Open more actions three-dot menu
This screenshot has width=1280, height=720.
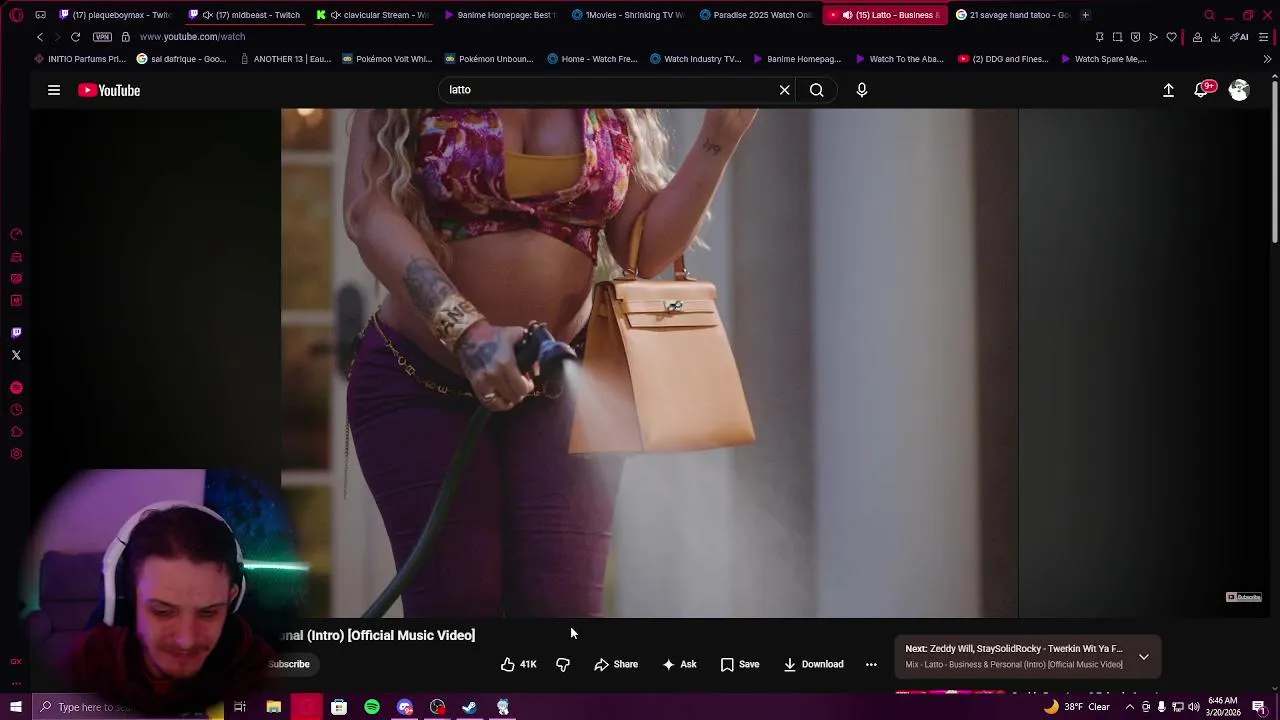click(x=871, y=664)
